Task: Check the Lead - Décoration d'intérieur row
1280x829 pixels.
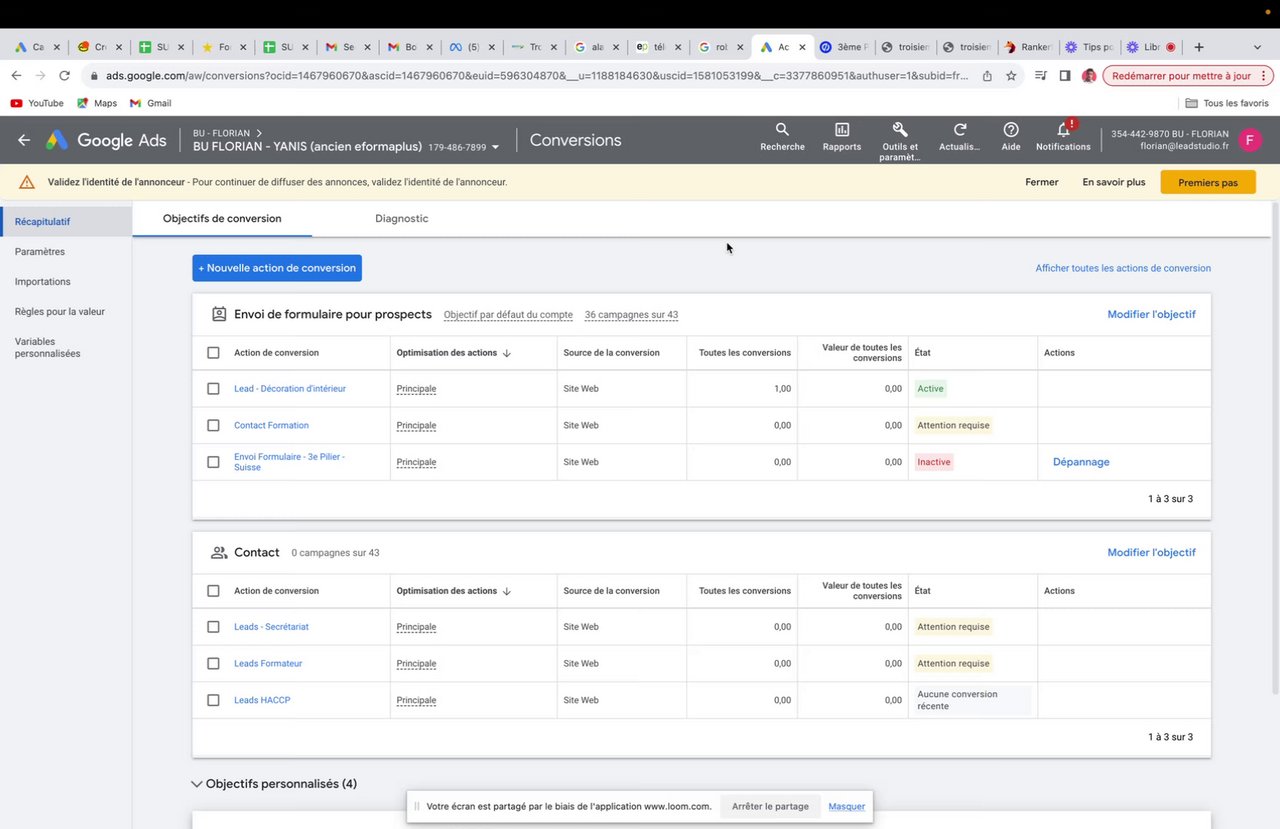Action: coord(213,389)
